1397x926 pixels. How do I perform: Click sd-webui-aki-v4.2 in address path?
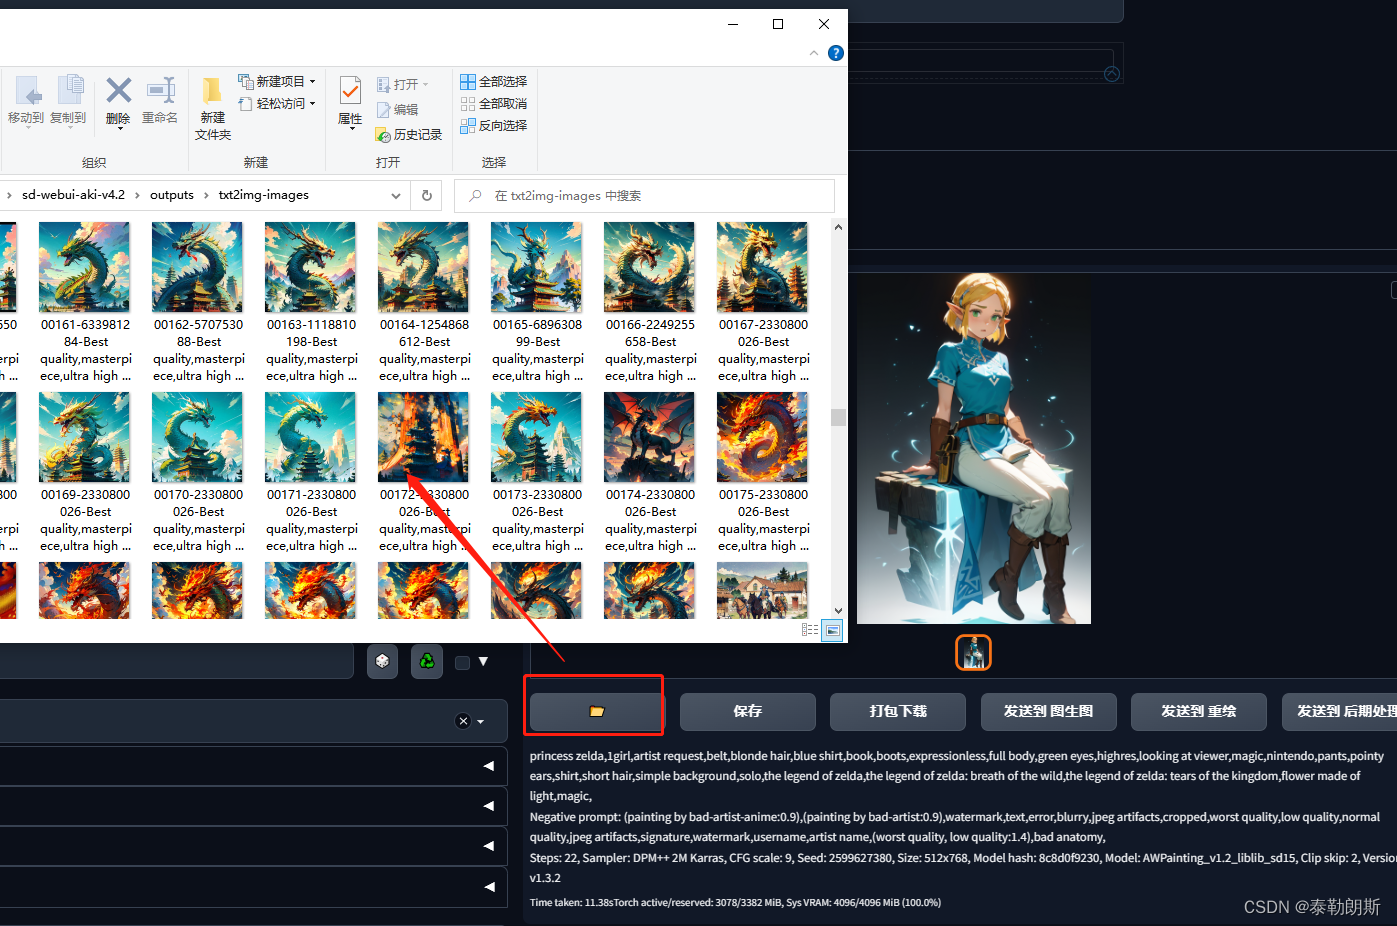click(x=73, y=195)
